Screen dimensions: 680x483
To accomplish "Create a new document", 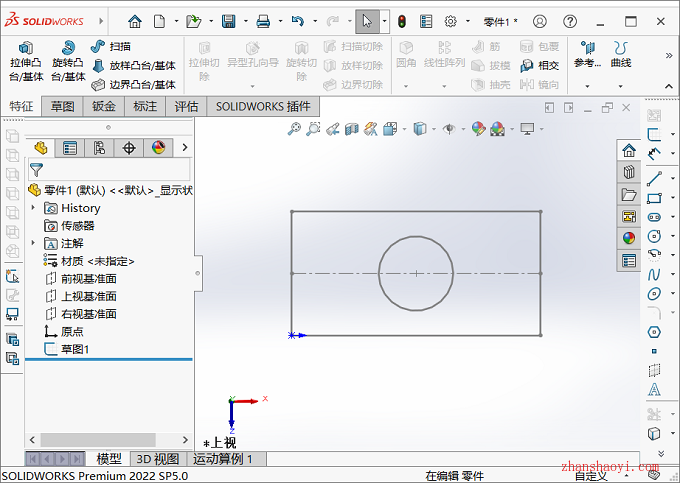I will coord(160,21).
